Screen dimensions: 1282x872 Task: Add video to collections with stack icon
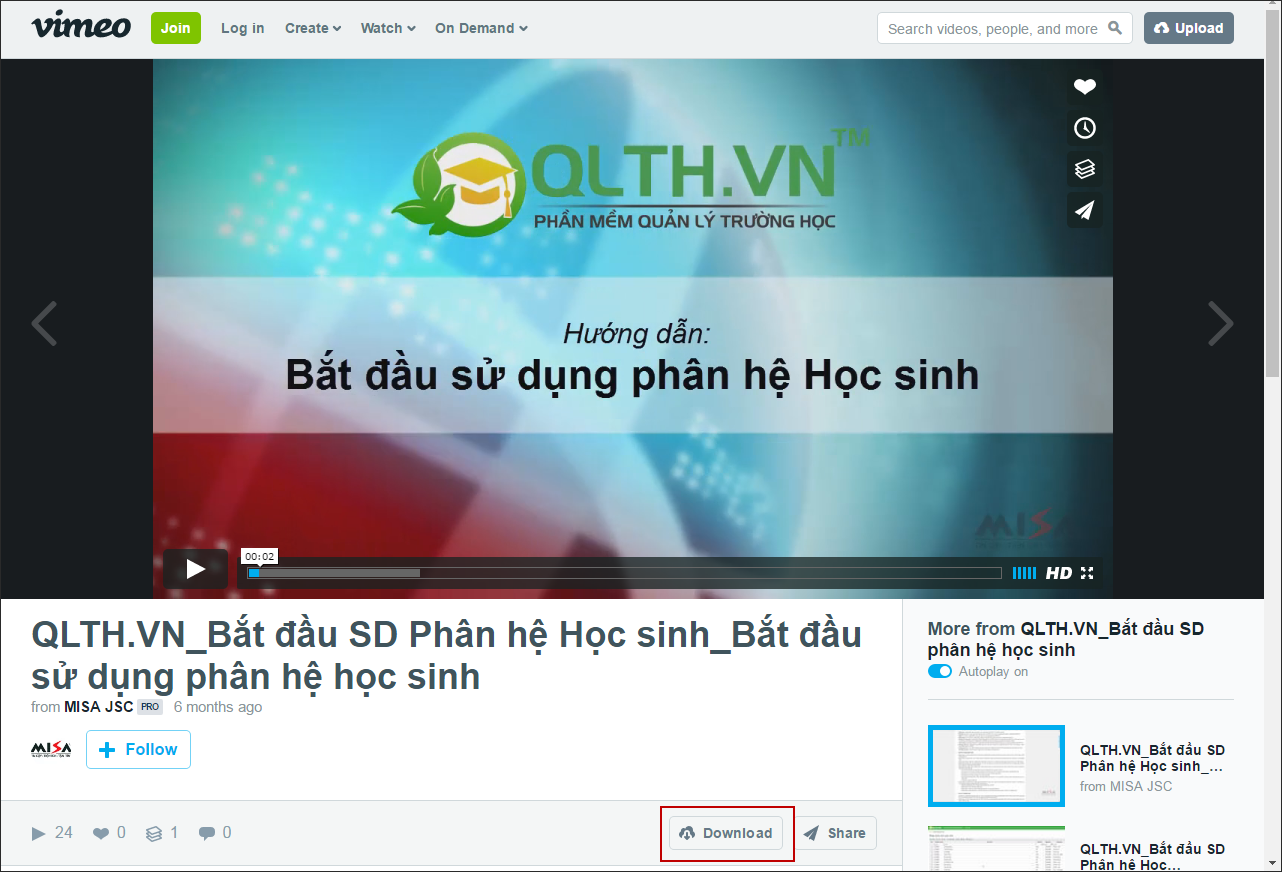point(1085,169)
